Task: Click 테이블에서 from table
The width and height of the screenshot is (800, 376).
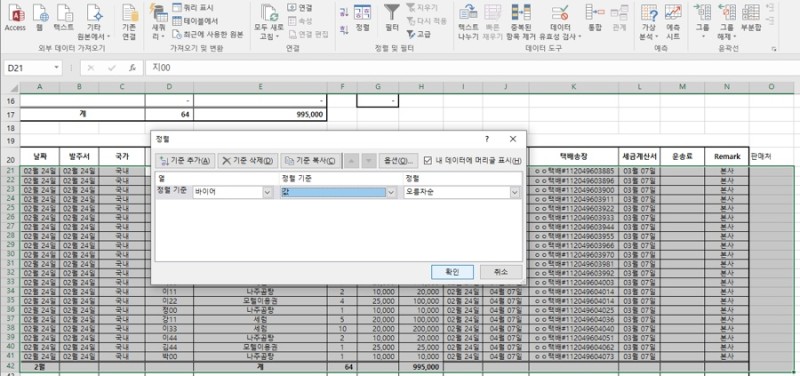Action: click(195, 21)
